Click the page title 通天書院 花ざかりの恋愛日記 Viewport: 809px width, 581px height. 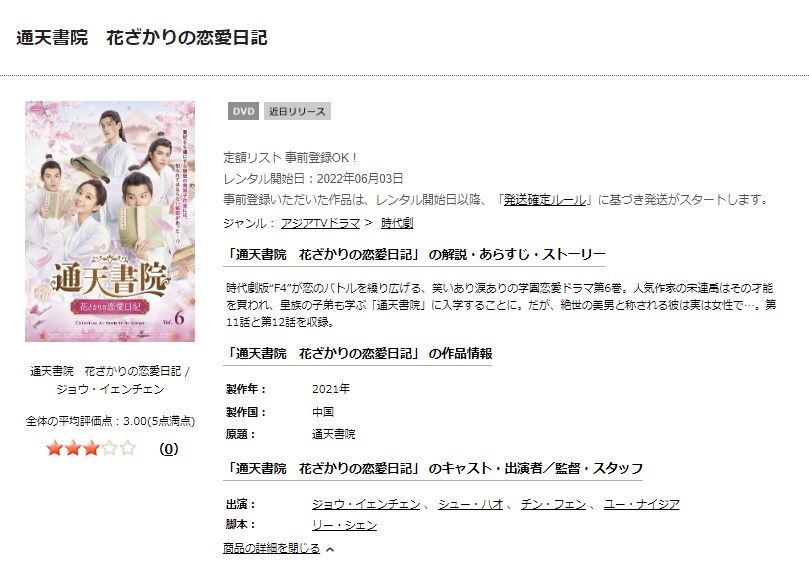tap(142, 38)
